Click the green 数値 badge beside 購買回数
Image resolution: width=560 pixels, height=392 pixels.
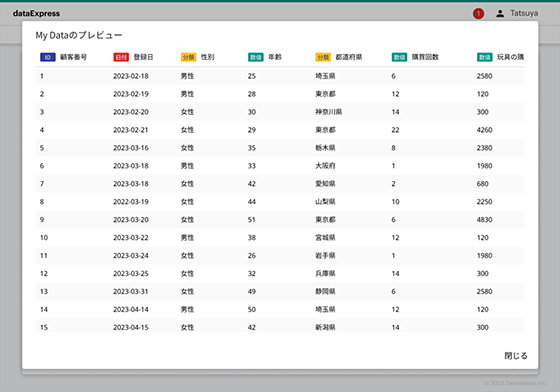[399, 57]
